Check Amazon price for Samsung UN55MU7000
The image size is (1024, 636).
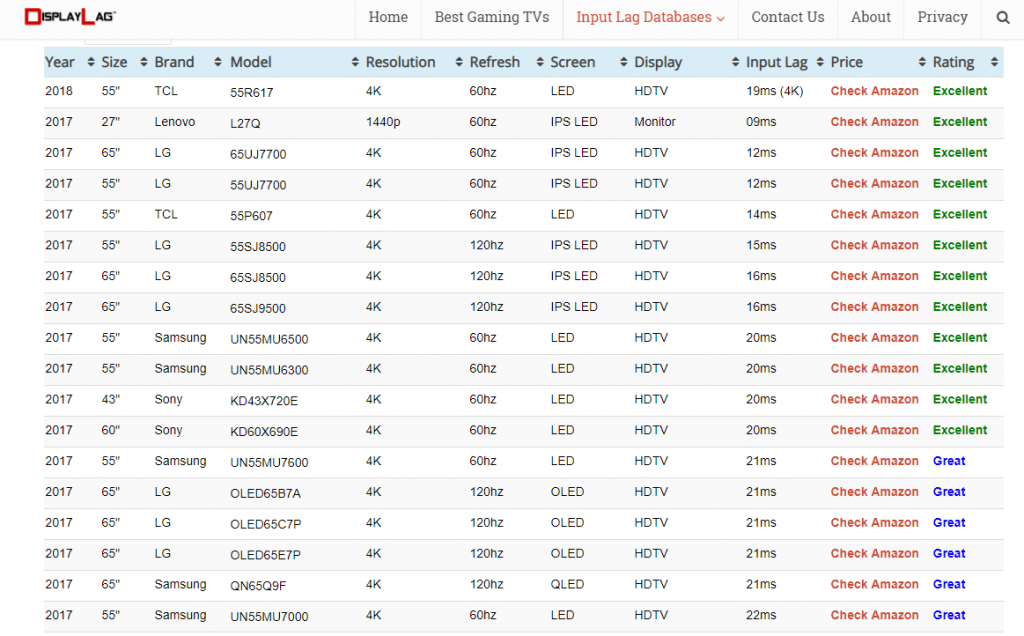874,615
